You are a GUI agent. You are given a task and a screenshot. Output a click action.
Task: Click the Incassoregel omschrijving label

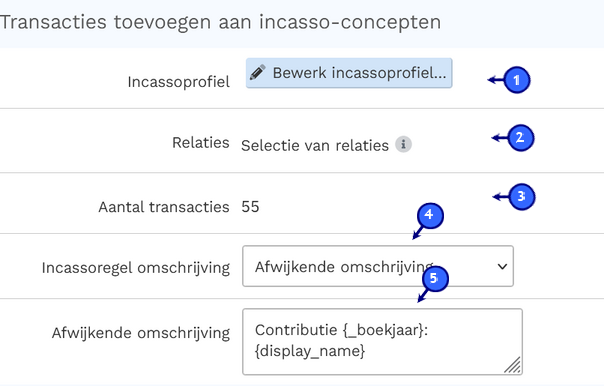(136, 268)
